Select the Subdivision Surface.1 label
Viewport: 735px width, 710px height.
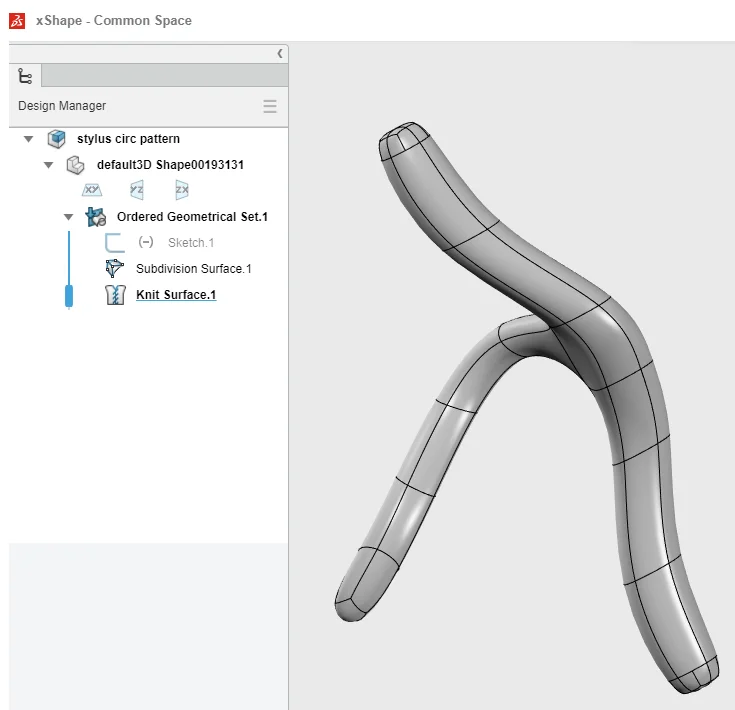point(193,268)
